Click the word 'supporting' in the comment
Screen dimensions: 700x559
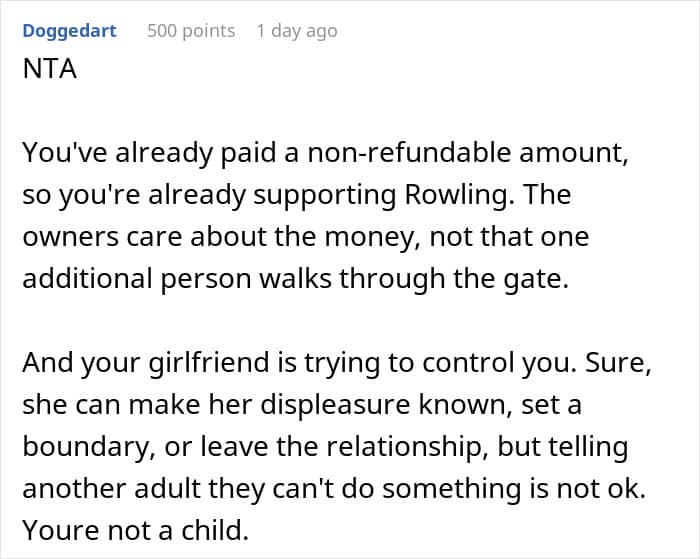pyautogui.click(x=325, y=196)
